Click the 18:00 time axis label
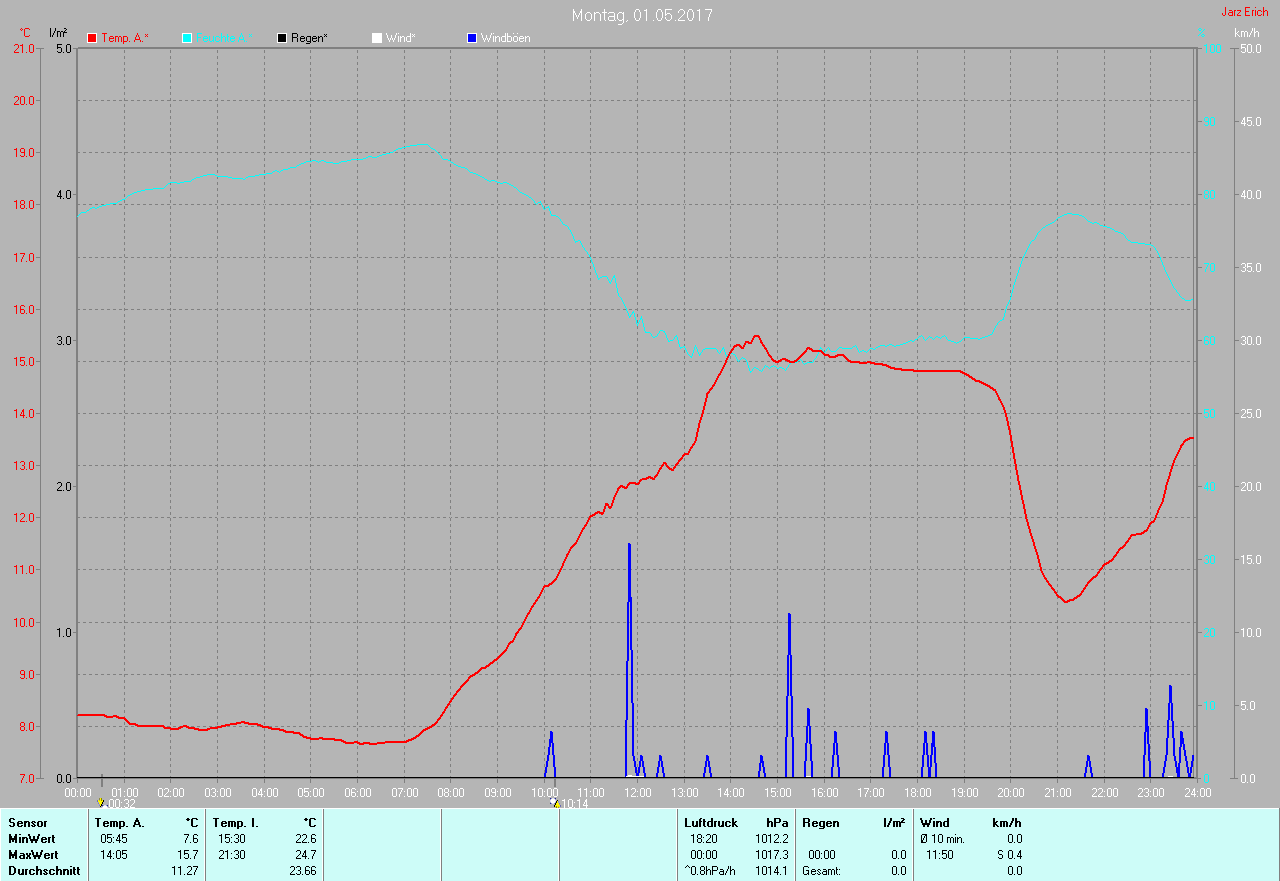Viewport: 1280px width, 881px height. pos(917,793)
